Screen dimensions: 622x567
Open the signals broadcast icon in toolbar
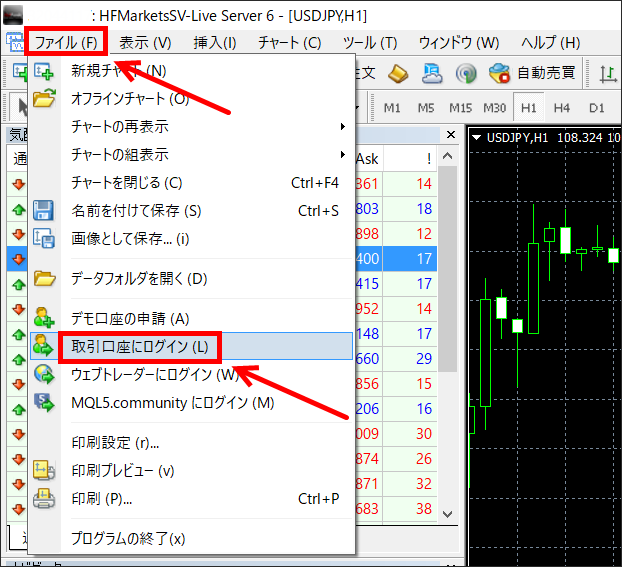465,73
